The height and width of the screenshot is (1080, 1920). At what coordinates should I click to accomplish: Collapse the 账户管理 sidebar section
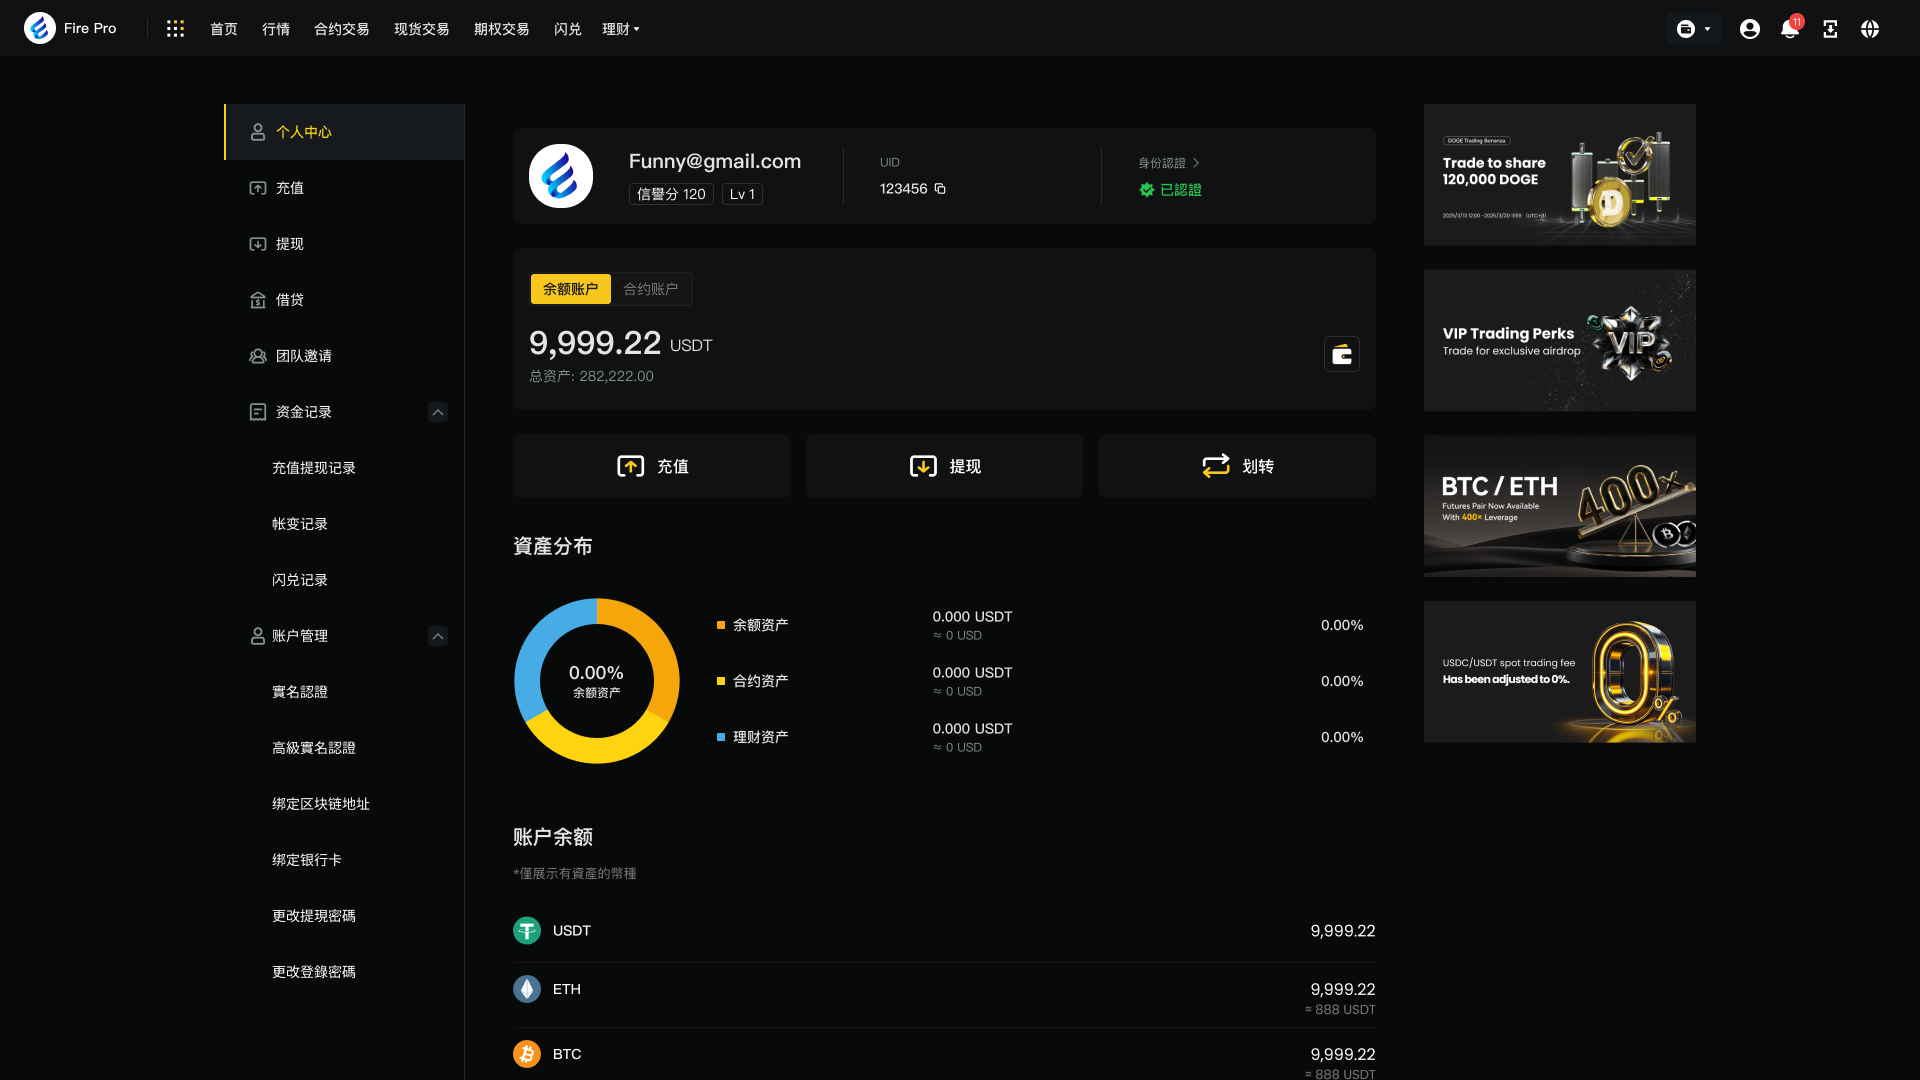437,636
